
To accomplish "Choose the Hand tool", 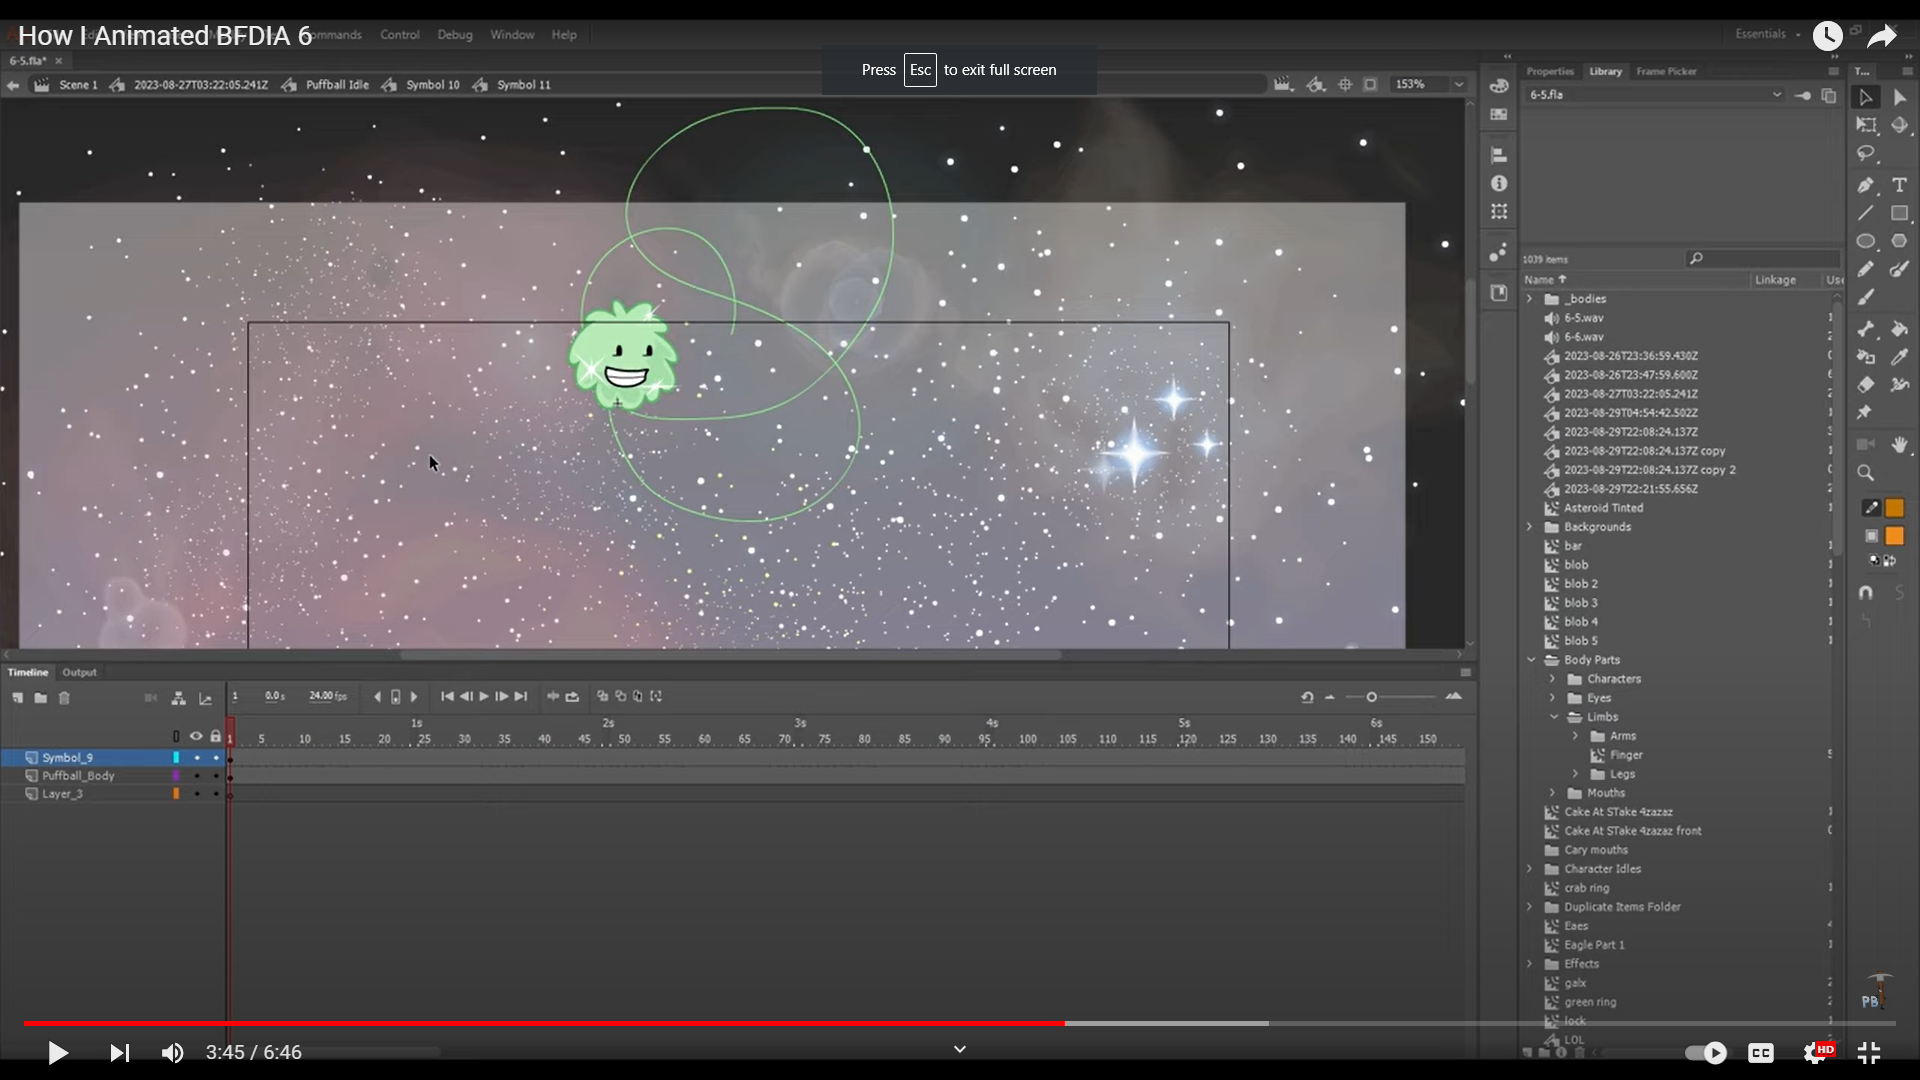I will [x=1899, y=445].
